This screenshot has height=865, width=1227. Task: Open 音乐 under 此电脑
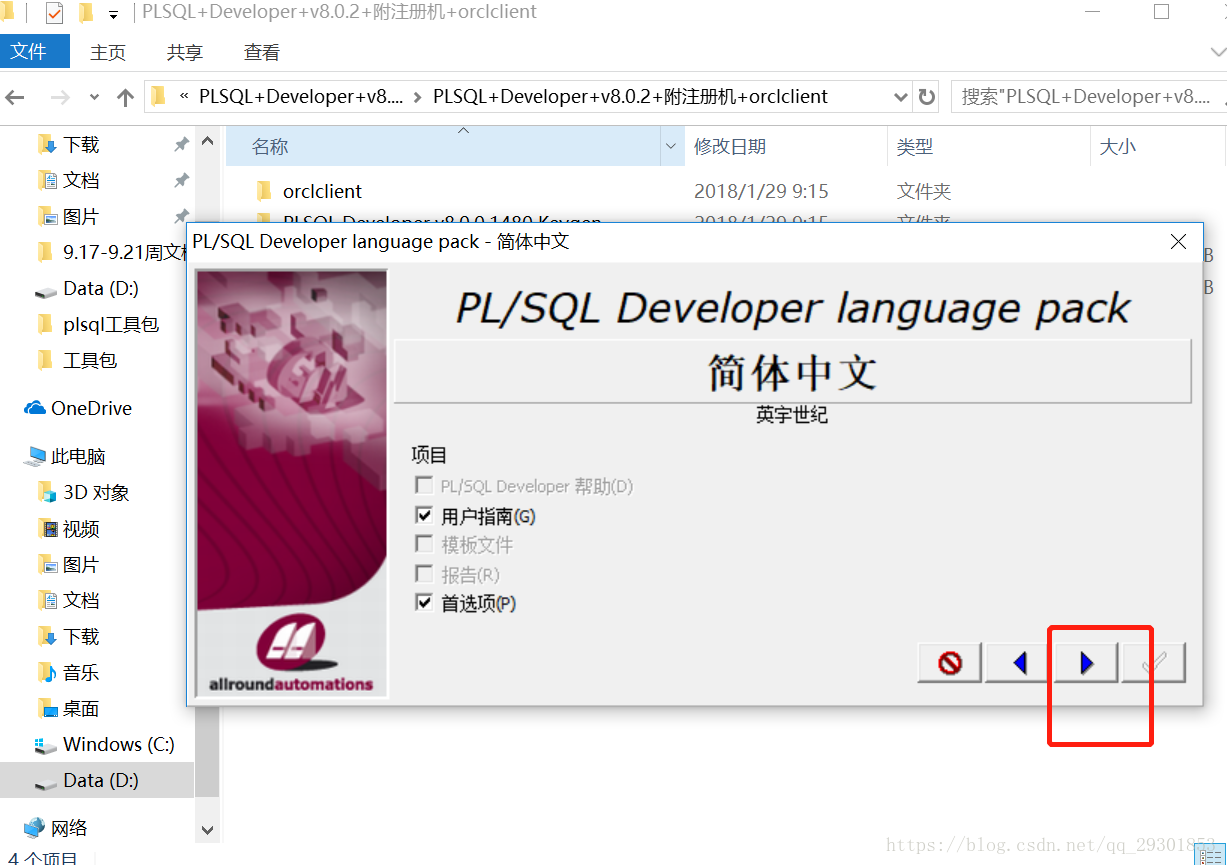[x=81, y=673]
